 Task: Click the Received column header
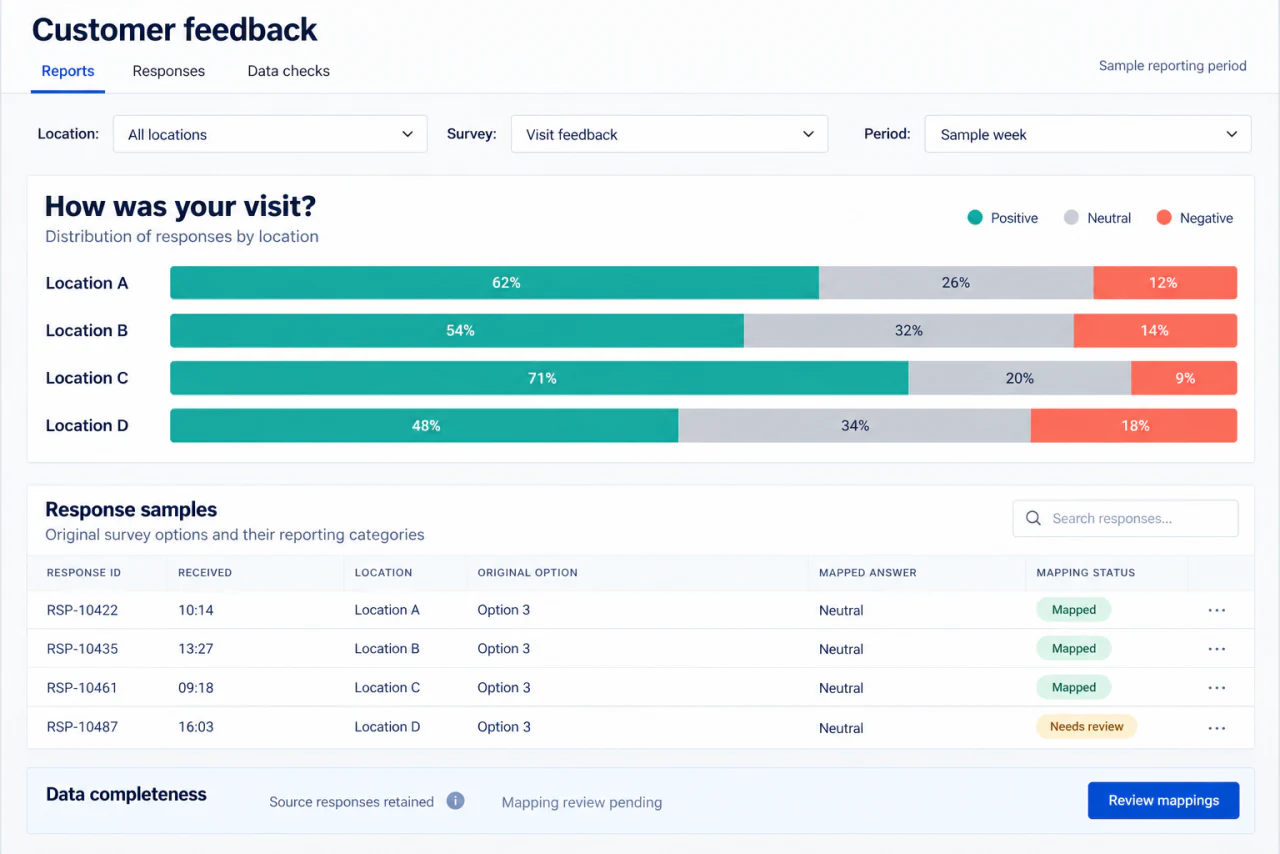click(x=205, y=573)
